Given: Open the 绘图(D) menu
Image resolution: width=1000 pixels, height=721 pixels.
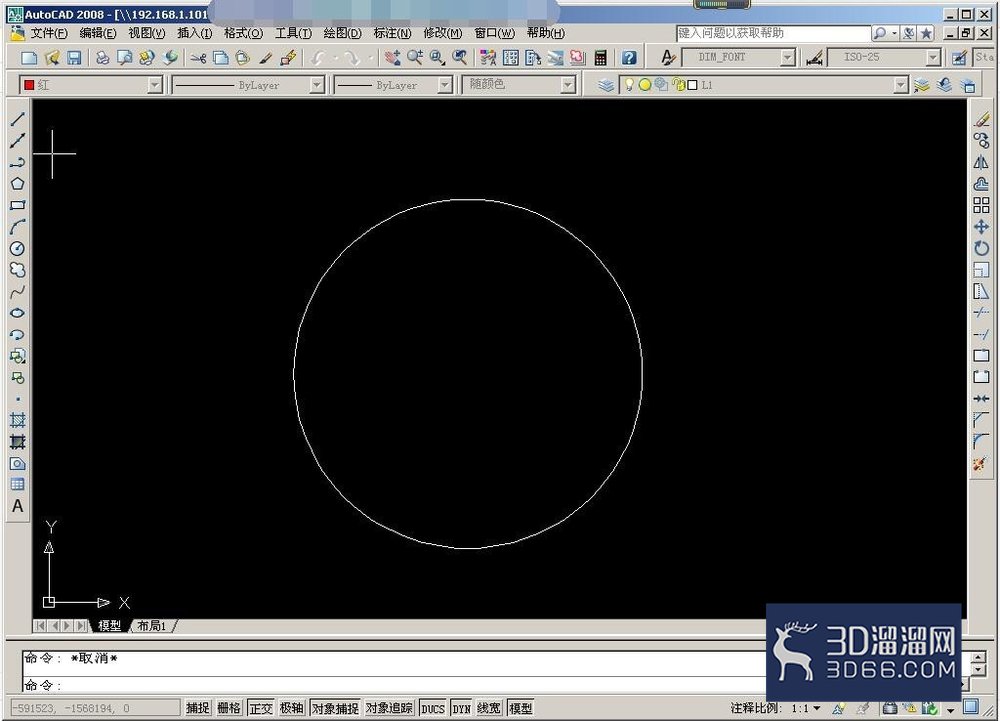Looking at the screenshot, I should point(342,33).
